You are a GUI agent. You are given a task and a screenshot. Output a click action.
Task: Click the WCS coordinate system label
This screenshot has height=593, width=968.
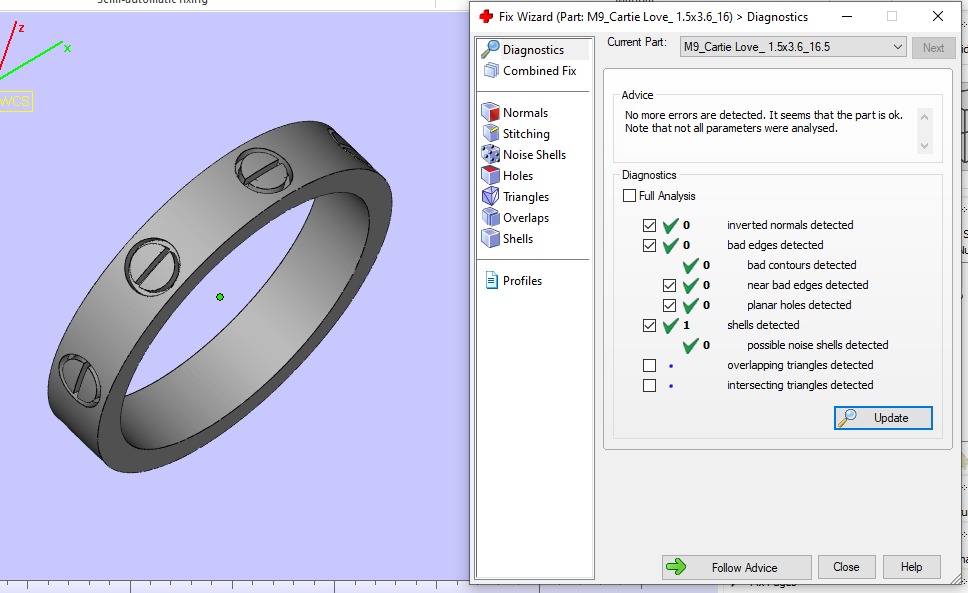tap(15, 101)
